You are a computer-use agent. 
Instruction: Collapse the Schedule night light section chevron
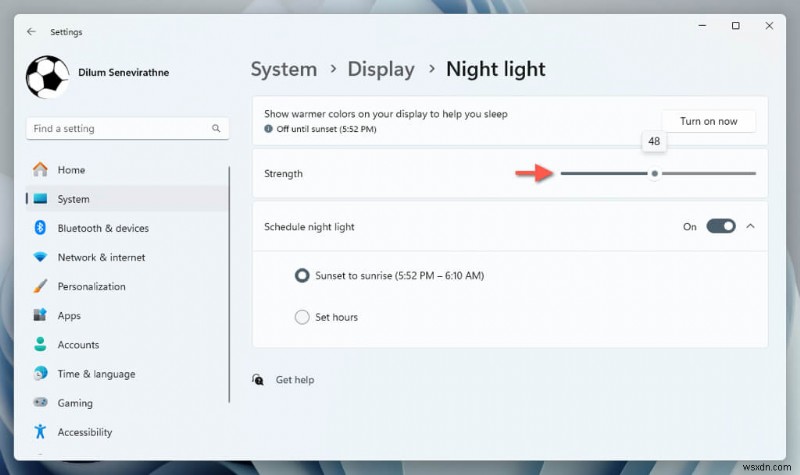(x=750, y=226)
